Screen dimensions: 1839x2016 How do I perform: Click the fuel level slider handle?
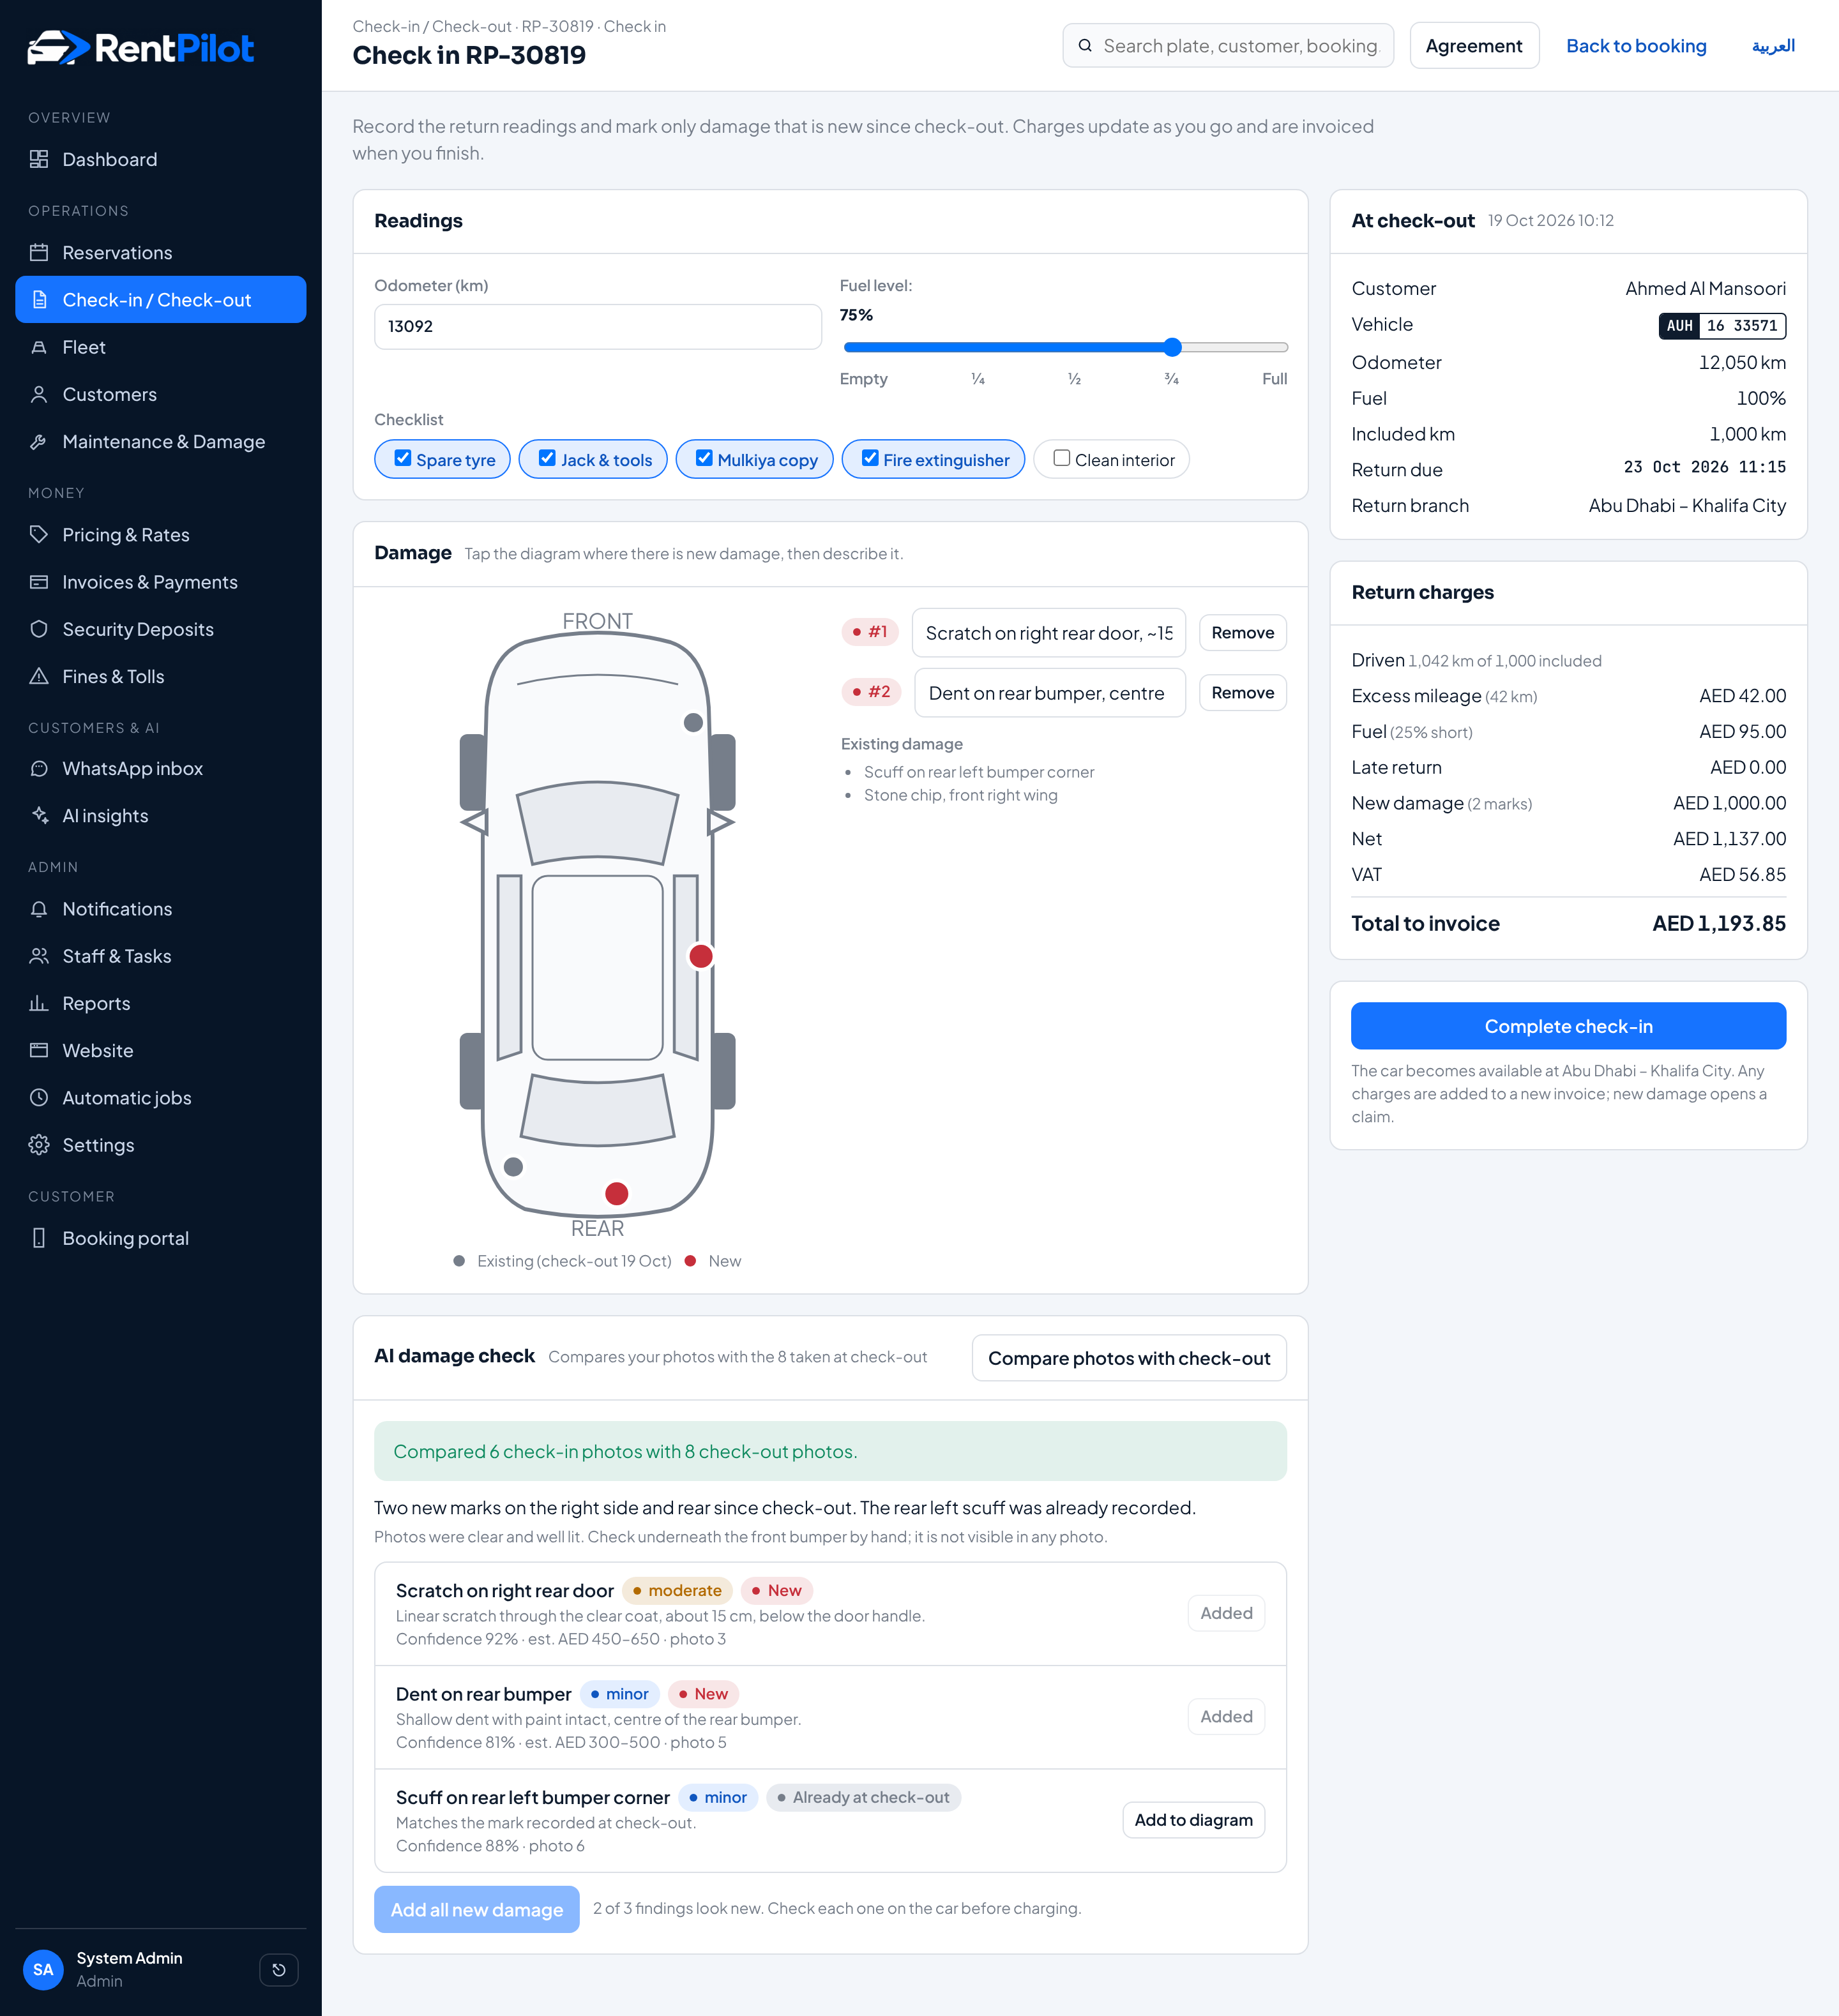pyautogui.click(x=1173, y=347)
